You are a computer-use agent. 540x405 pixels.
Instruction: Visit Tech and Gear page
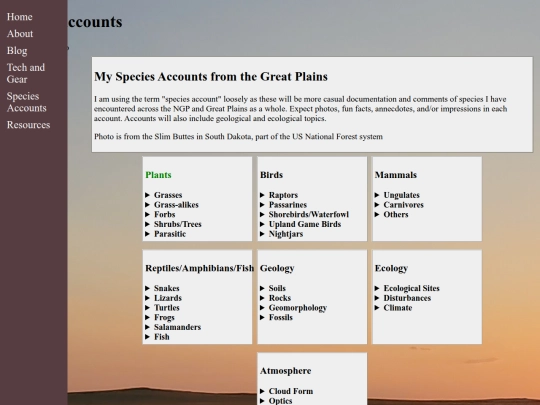tap(26, 73)
